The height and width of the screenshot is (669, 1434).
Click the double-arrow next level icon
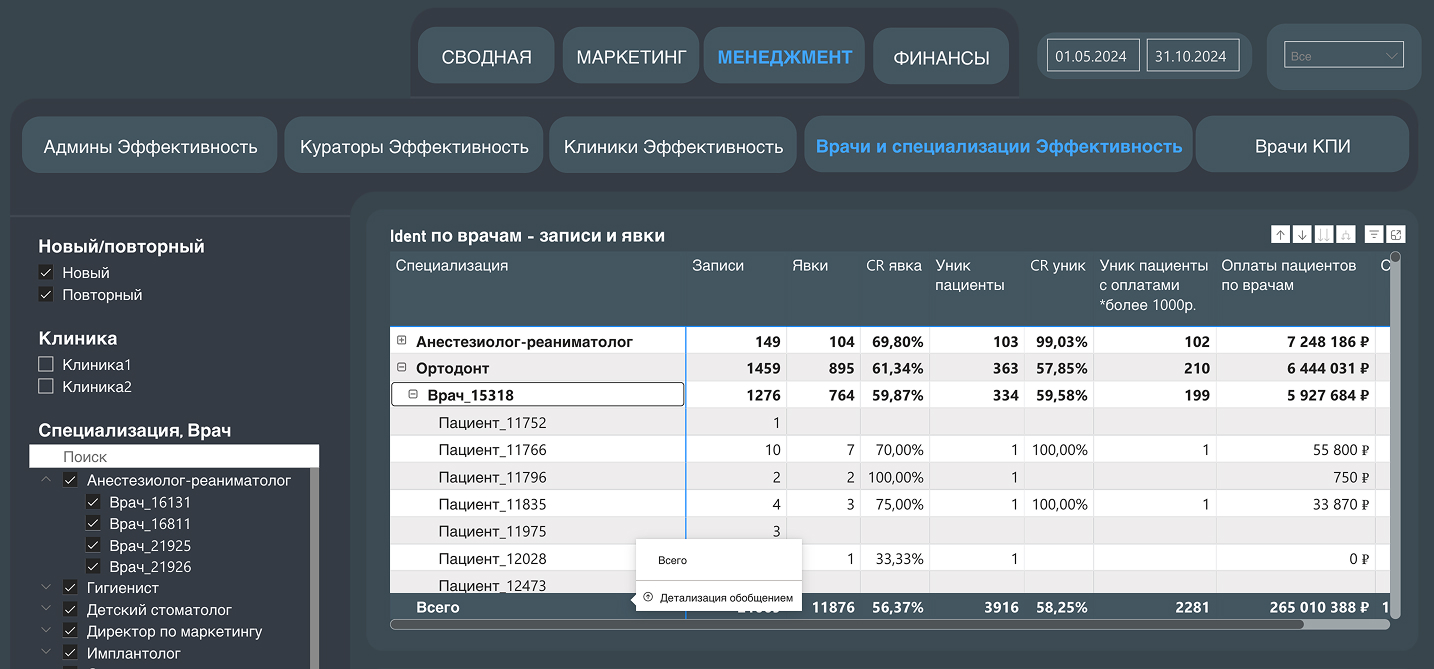pyautogui.click(x=1324, y=234)
